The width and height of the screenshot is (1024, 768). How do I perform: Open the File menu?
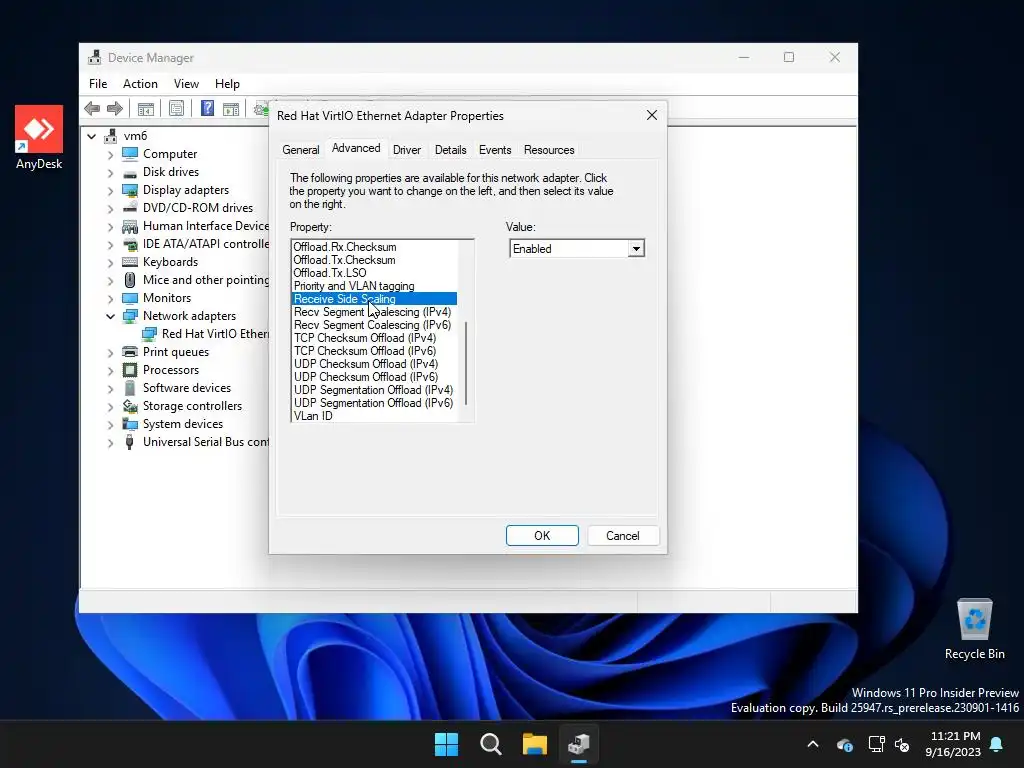[98, 84]
